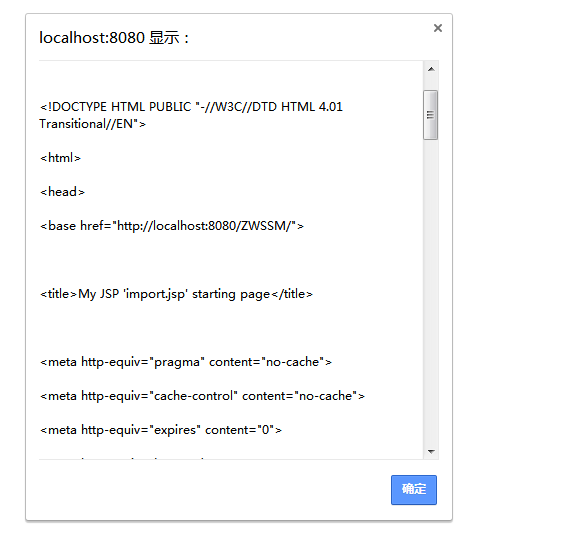Confirm the dialog with the 确定 button
Screen dimensions: 564x556
click(x=414, y=489)
